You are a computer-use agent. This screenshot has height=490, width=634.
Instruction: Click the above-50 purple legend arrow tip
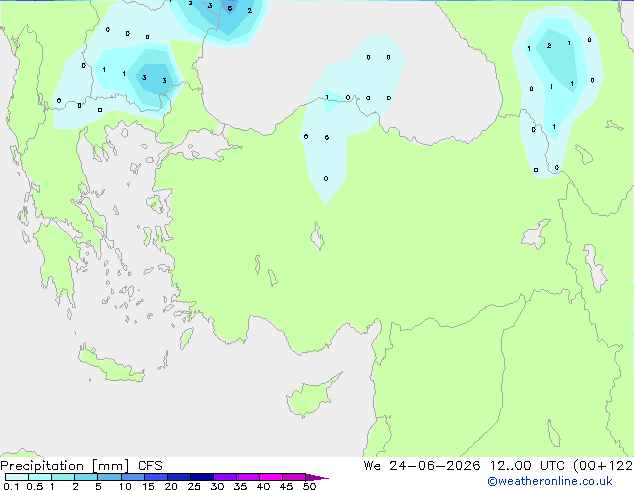(x=317, y=477)
